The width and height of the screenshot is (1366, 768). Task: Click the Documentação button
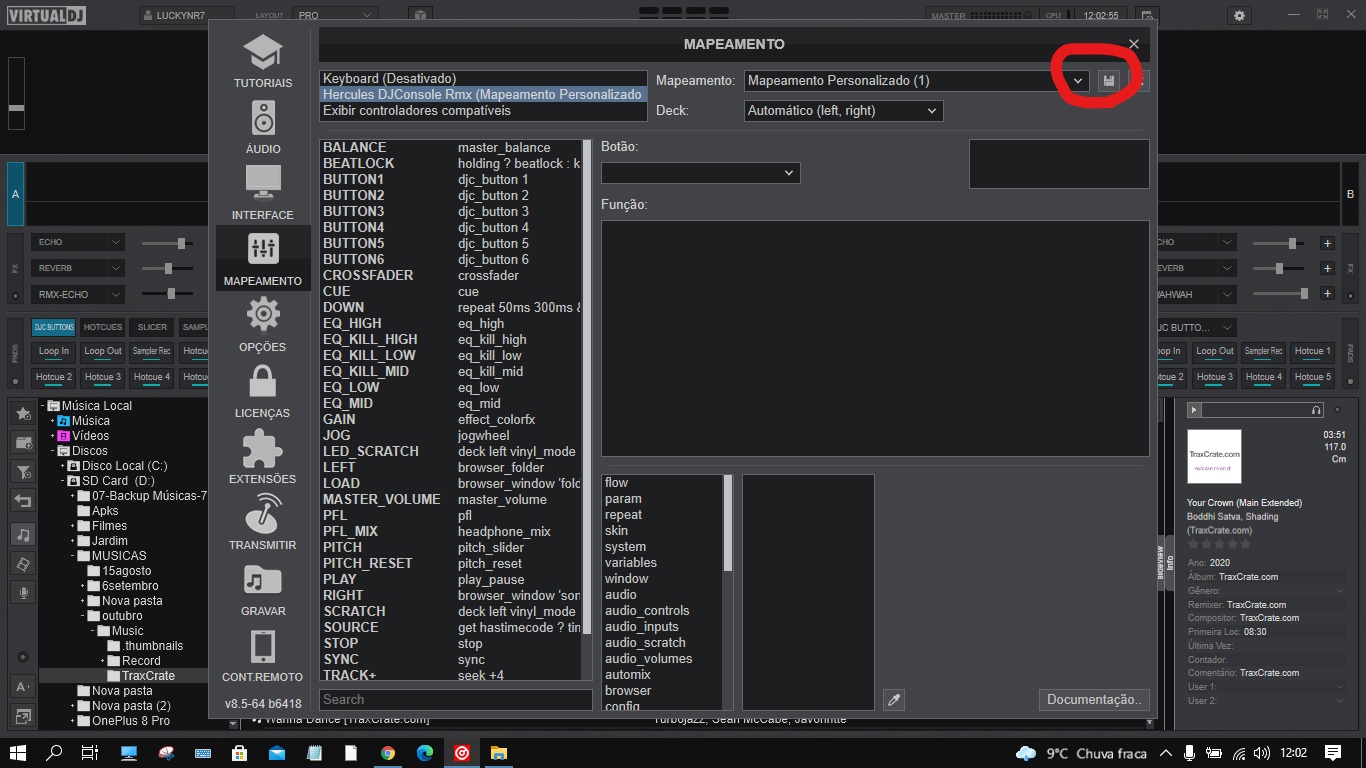click(1094, 700)
